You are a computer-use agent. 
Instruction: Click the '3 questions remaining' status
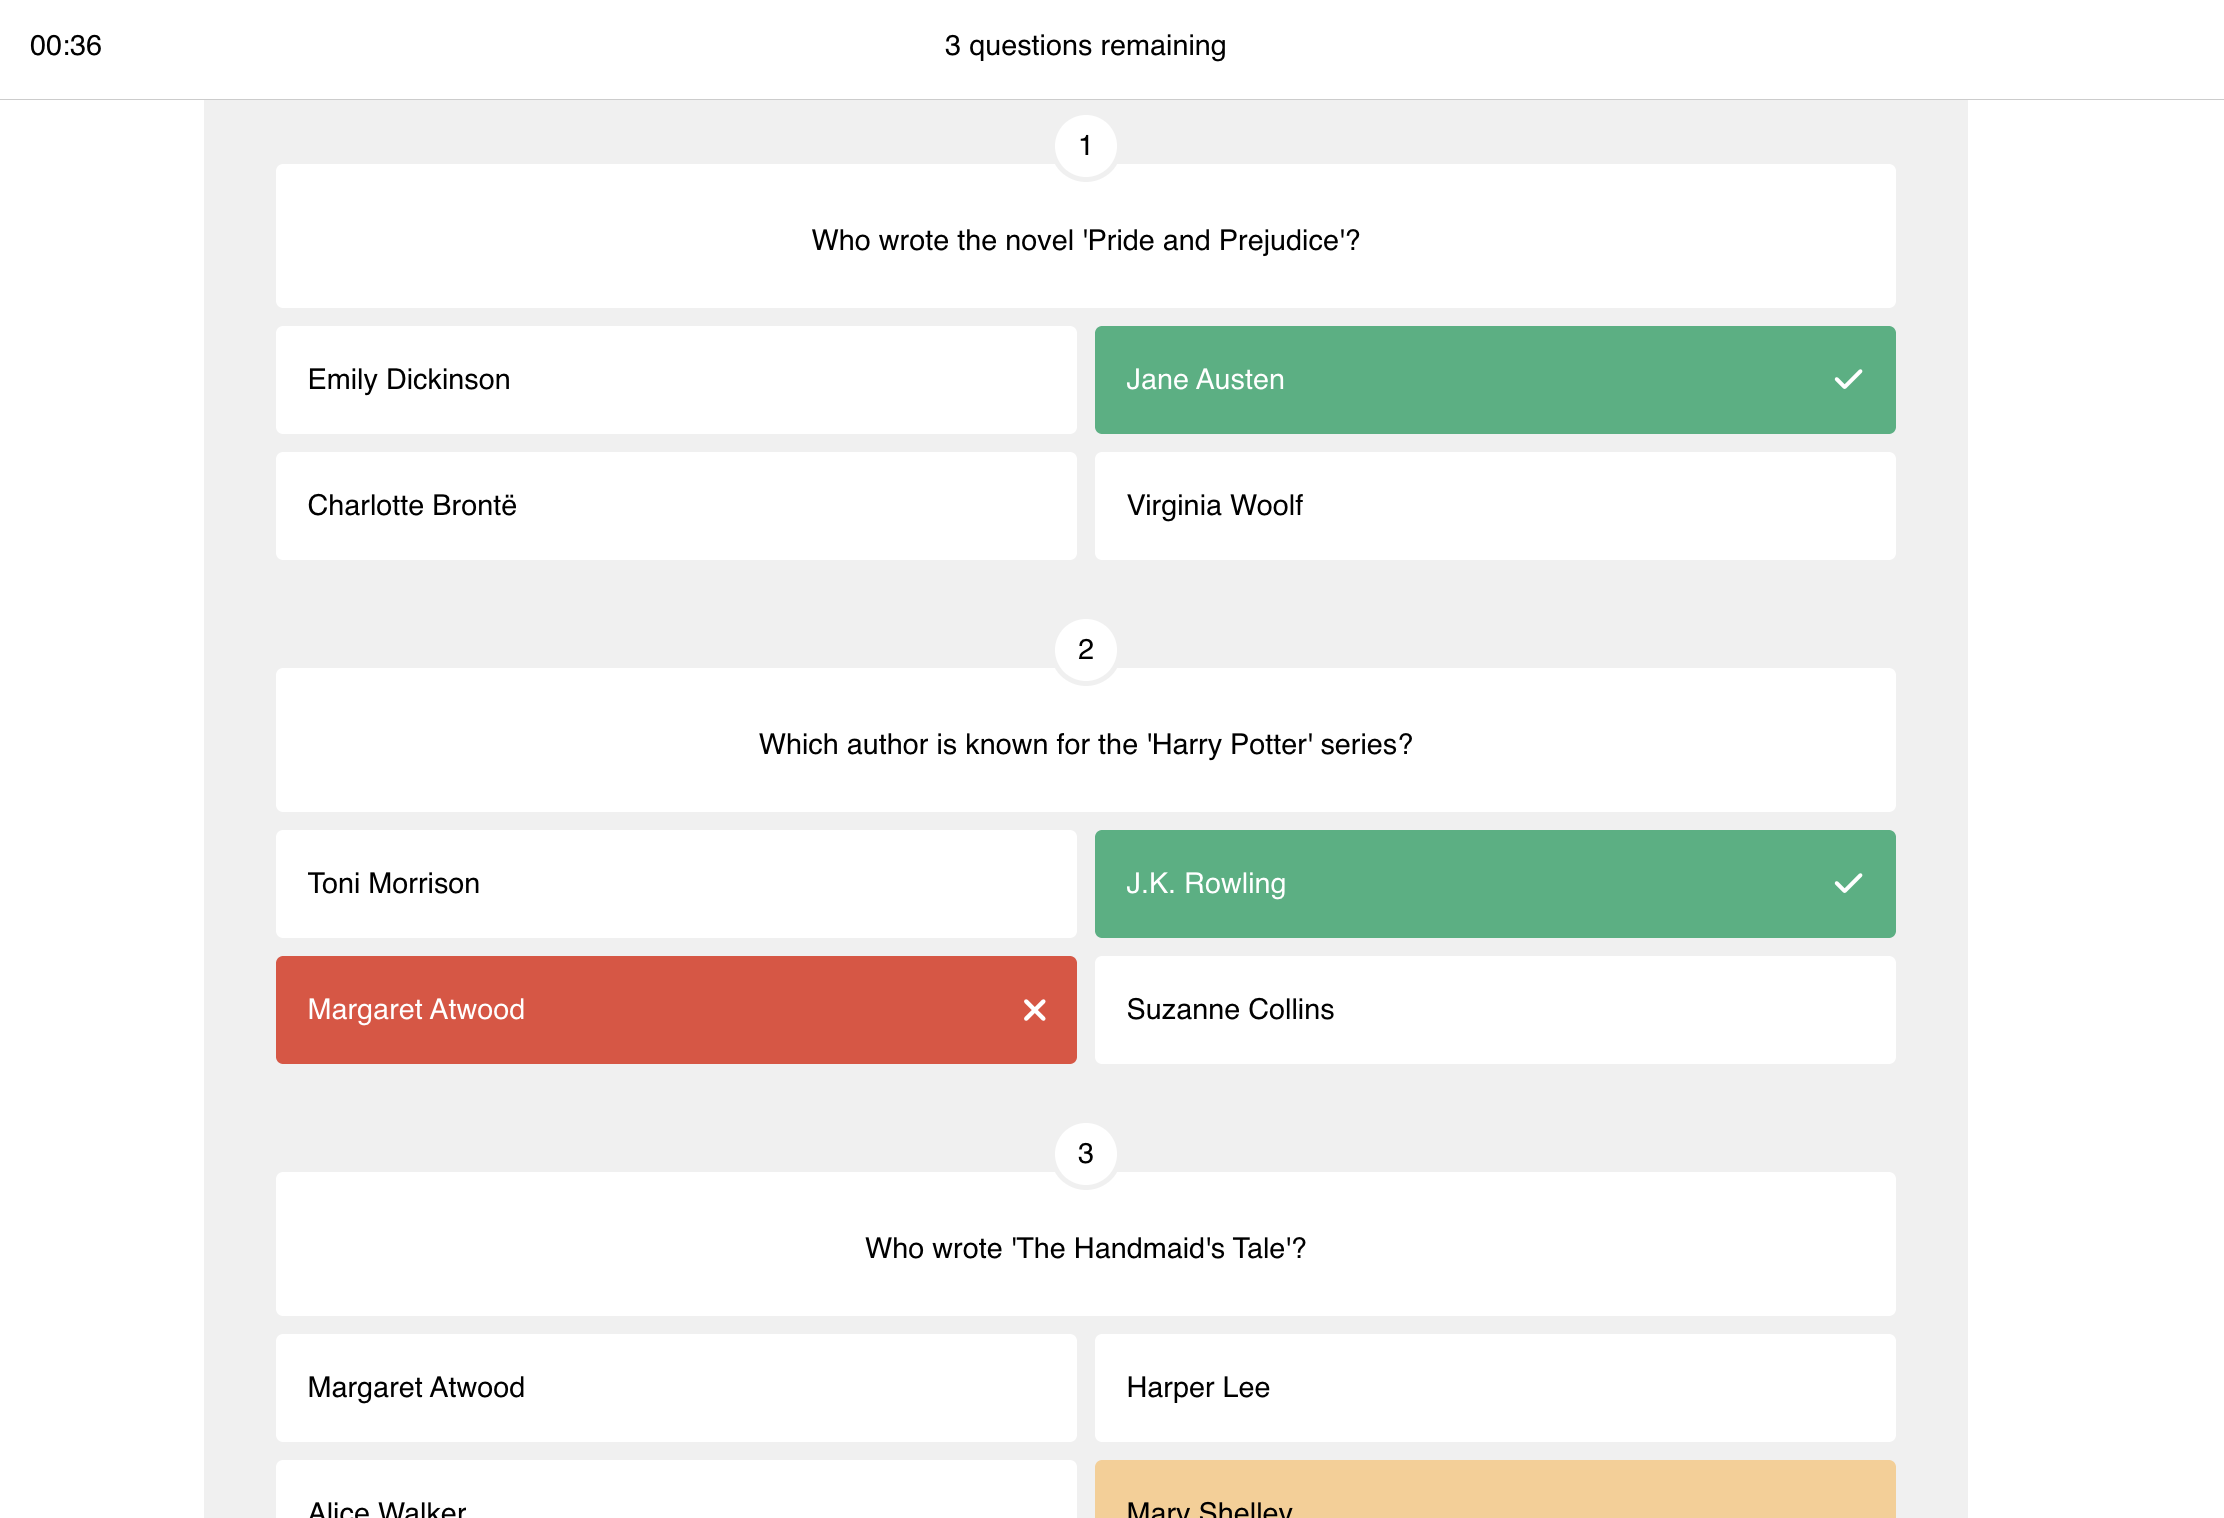click(x=1086, y=46)
